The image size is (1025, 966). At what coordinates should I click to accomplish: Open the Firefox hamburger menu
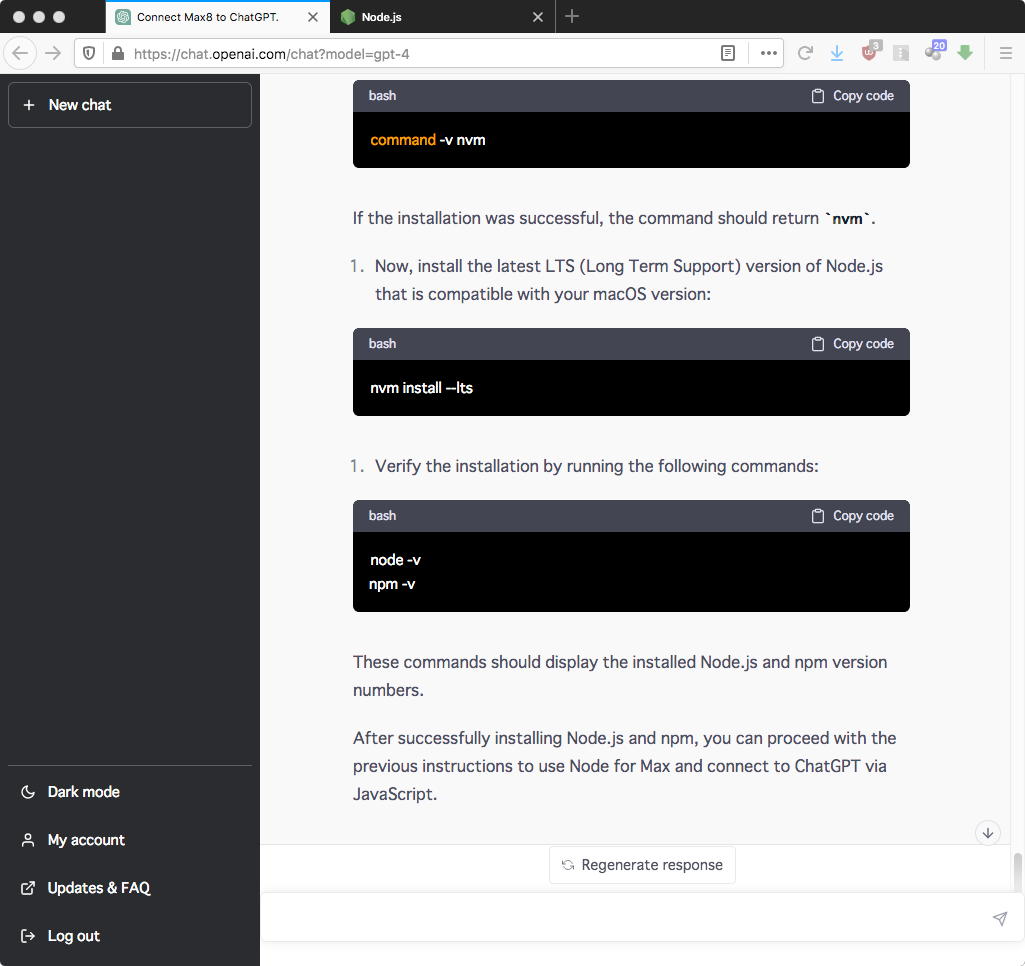pos(1006,53)
